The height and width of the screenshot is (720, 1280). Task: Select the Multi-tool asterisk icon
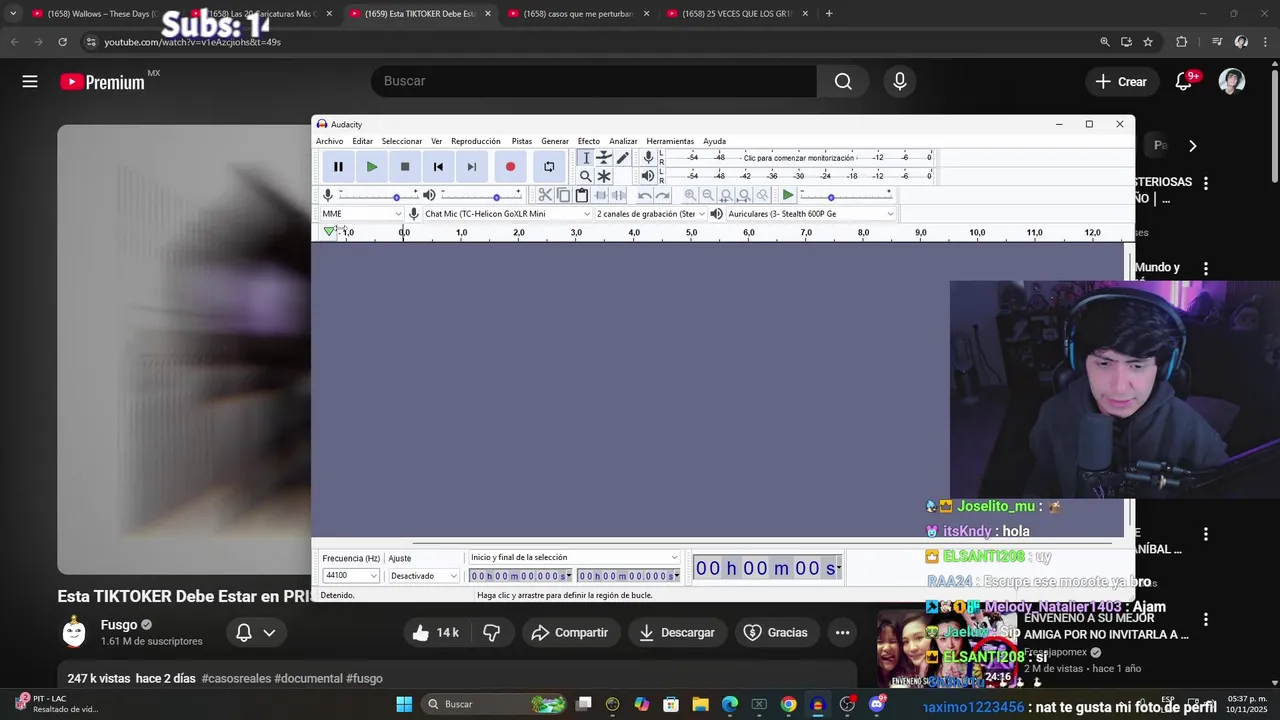click(x=604, y=176)
